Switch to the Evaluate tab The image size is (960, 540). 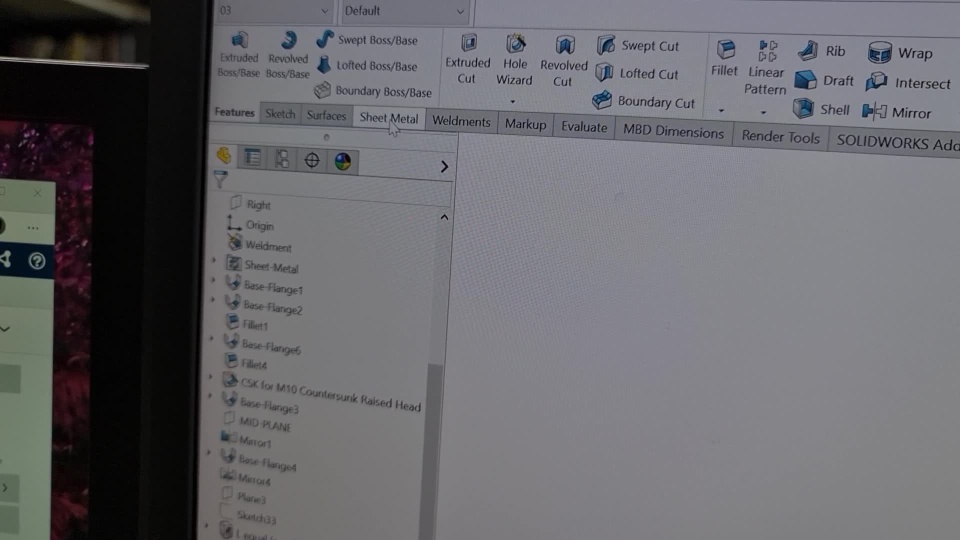point(584,127)
